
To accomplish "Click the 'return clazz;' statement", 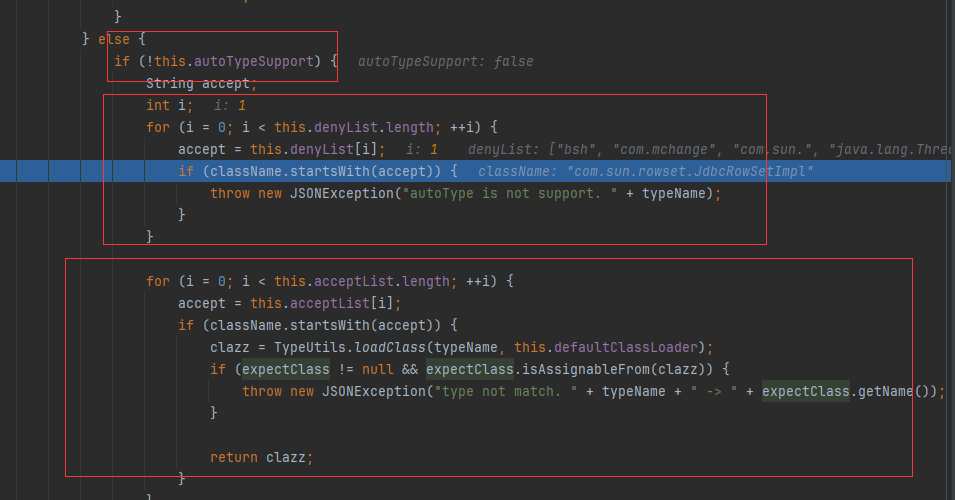I will [261, 457].
